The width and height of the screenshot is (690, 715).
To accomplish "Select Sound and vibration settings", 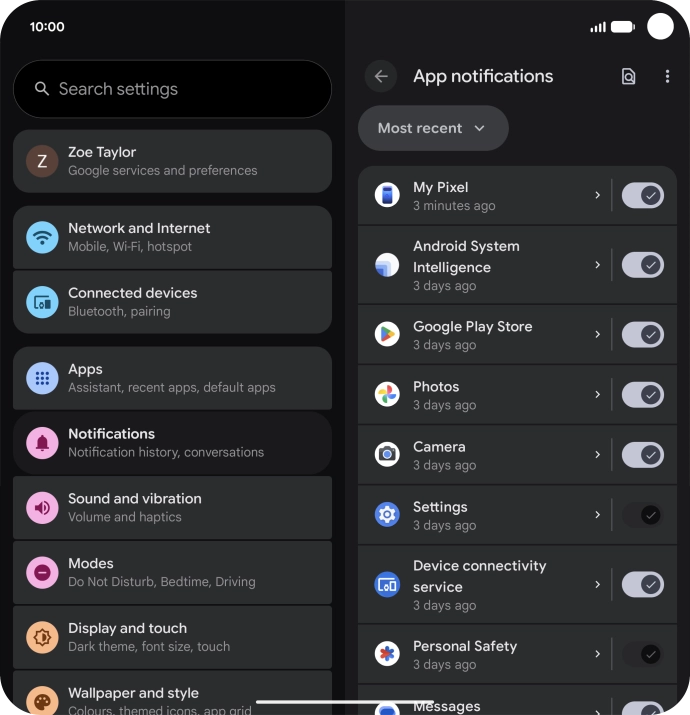I will point(172,508).
